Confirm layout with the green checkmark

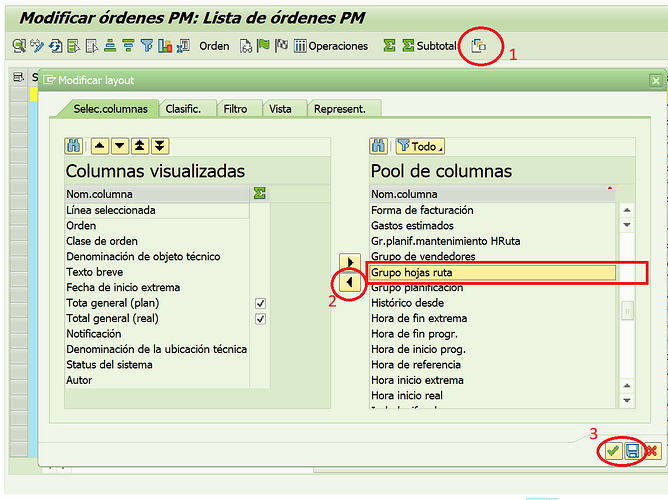pyautogui.click(x=613, y=452)
